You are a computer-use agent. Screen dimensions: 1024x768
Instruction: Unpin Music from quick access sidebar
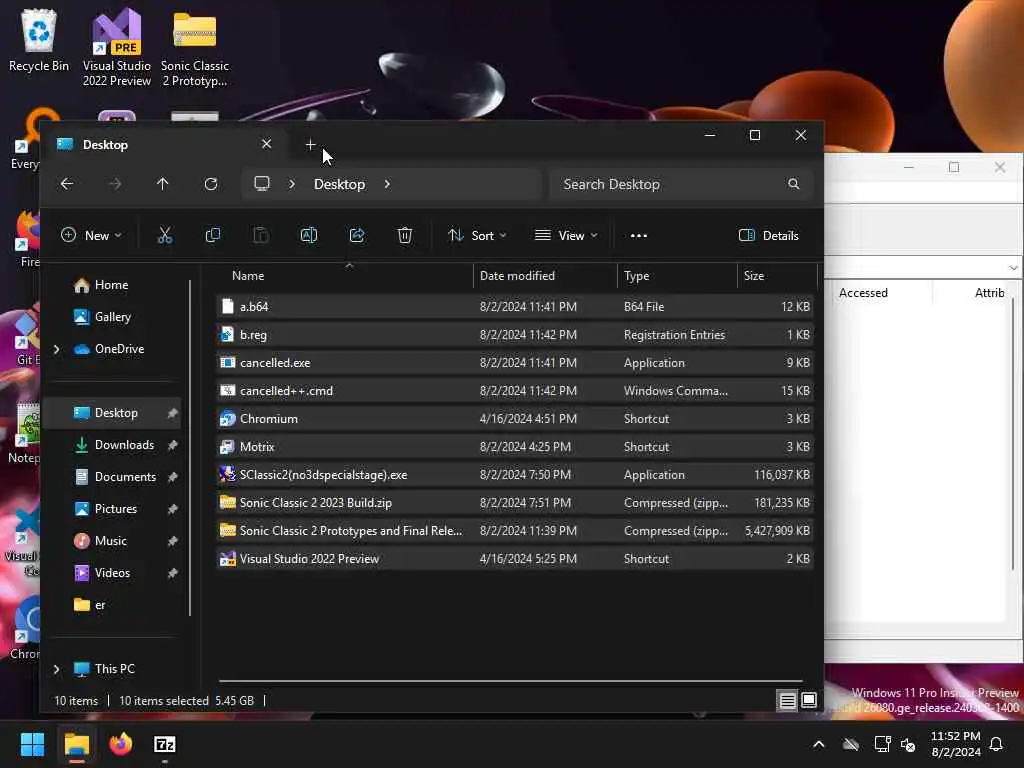point(172,541)
